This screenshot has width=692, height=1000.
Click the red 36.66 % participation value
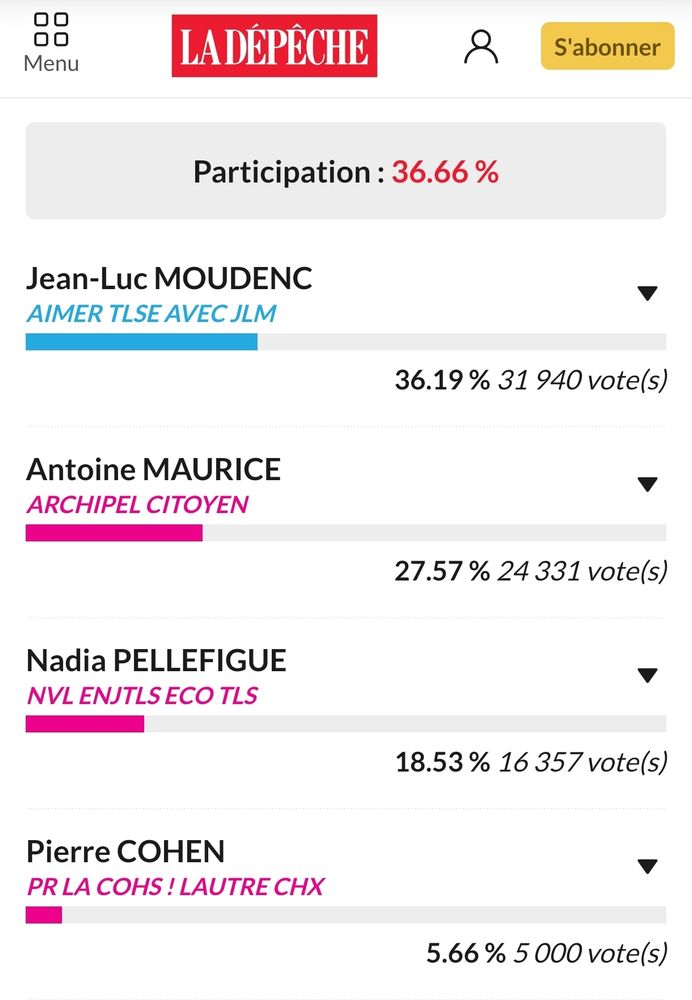click(445, 171)
